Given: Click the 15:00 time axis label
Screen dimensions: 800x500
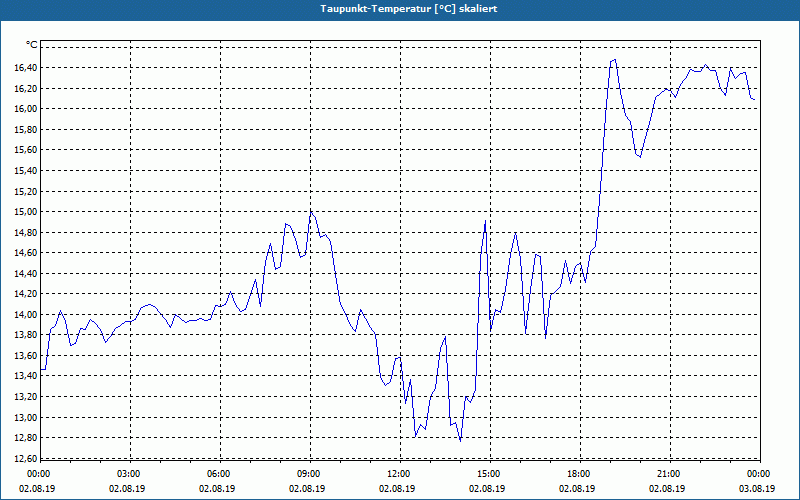Looking at the screenshot, I should pyautogui.click(x=489, y=474).
